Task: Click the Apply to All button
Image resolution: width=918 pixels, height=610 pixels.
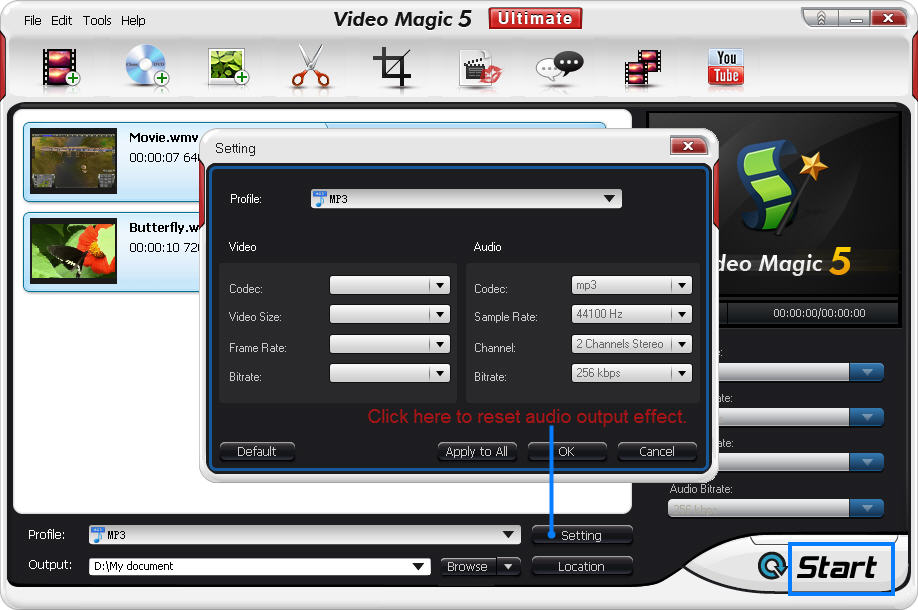Action: (x=477, y=451)
